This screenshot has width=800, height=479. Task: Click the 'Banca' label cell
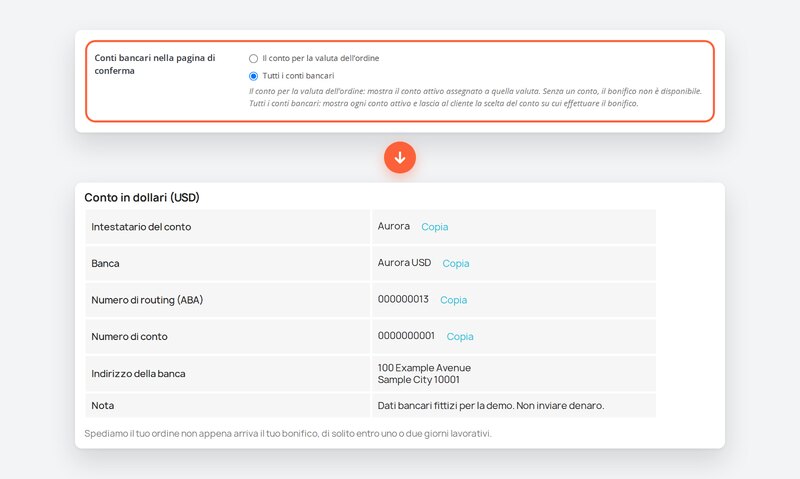(228, 263)
